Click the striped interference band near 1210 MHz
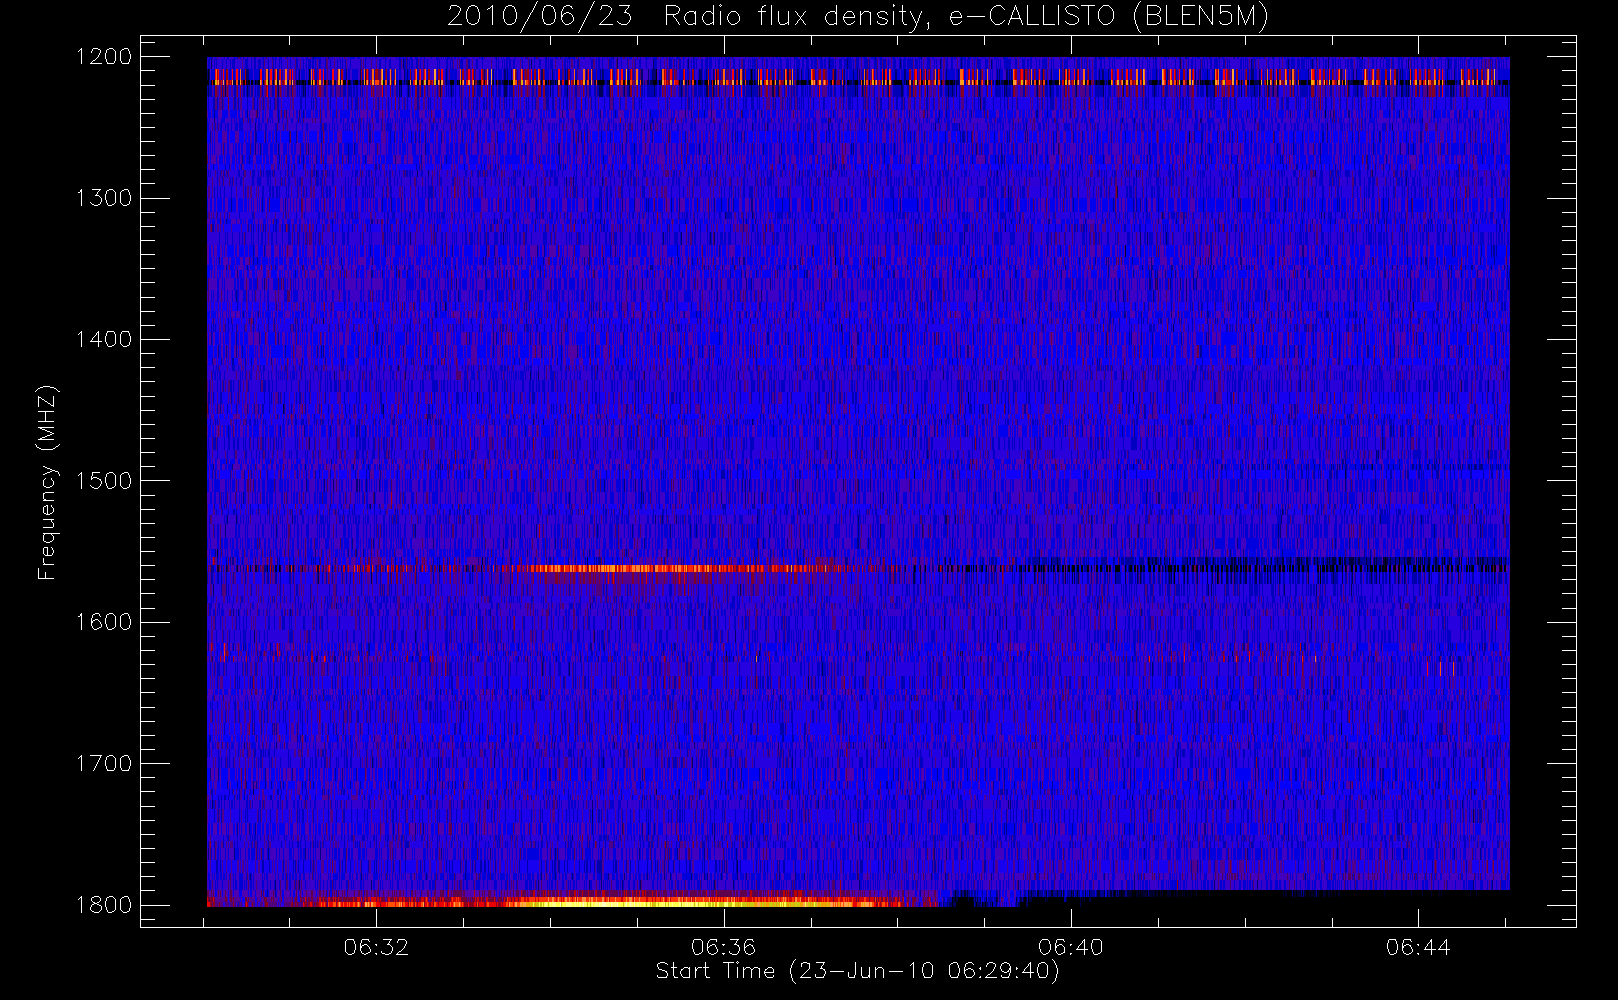The image size is (1618, 1000). [x=858, y=76]
